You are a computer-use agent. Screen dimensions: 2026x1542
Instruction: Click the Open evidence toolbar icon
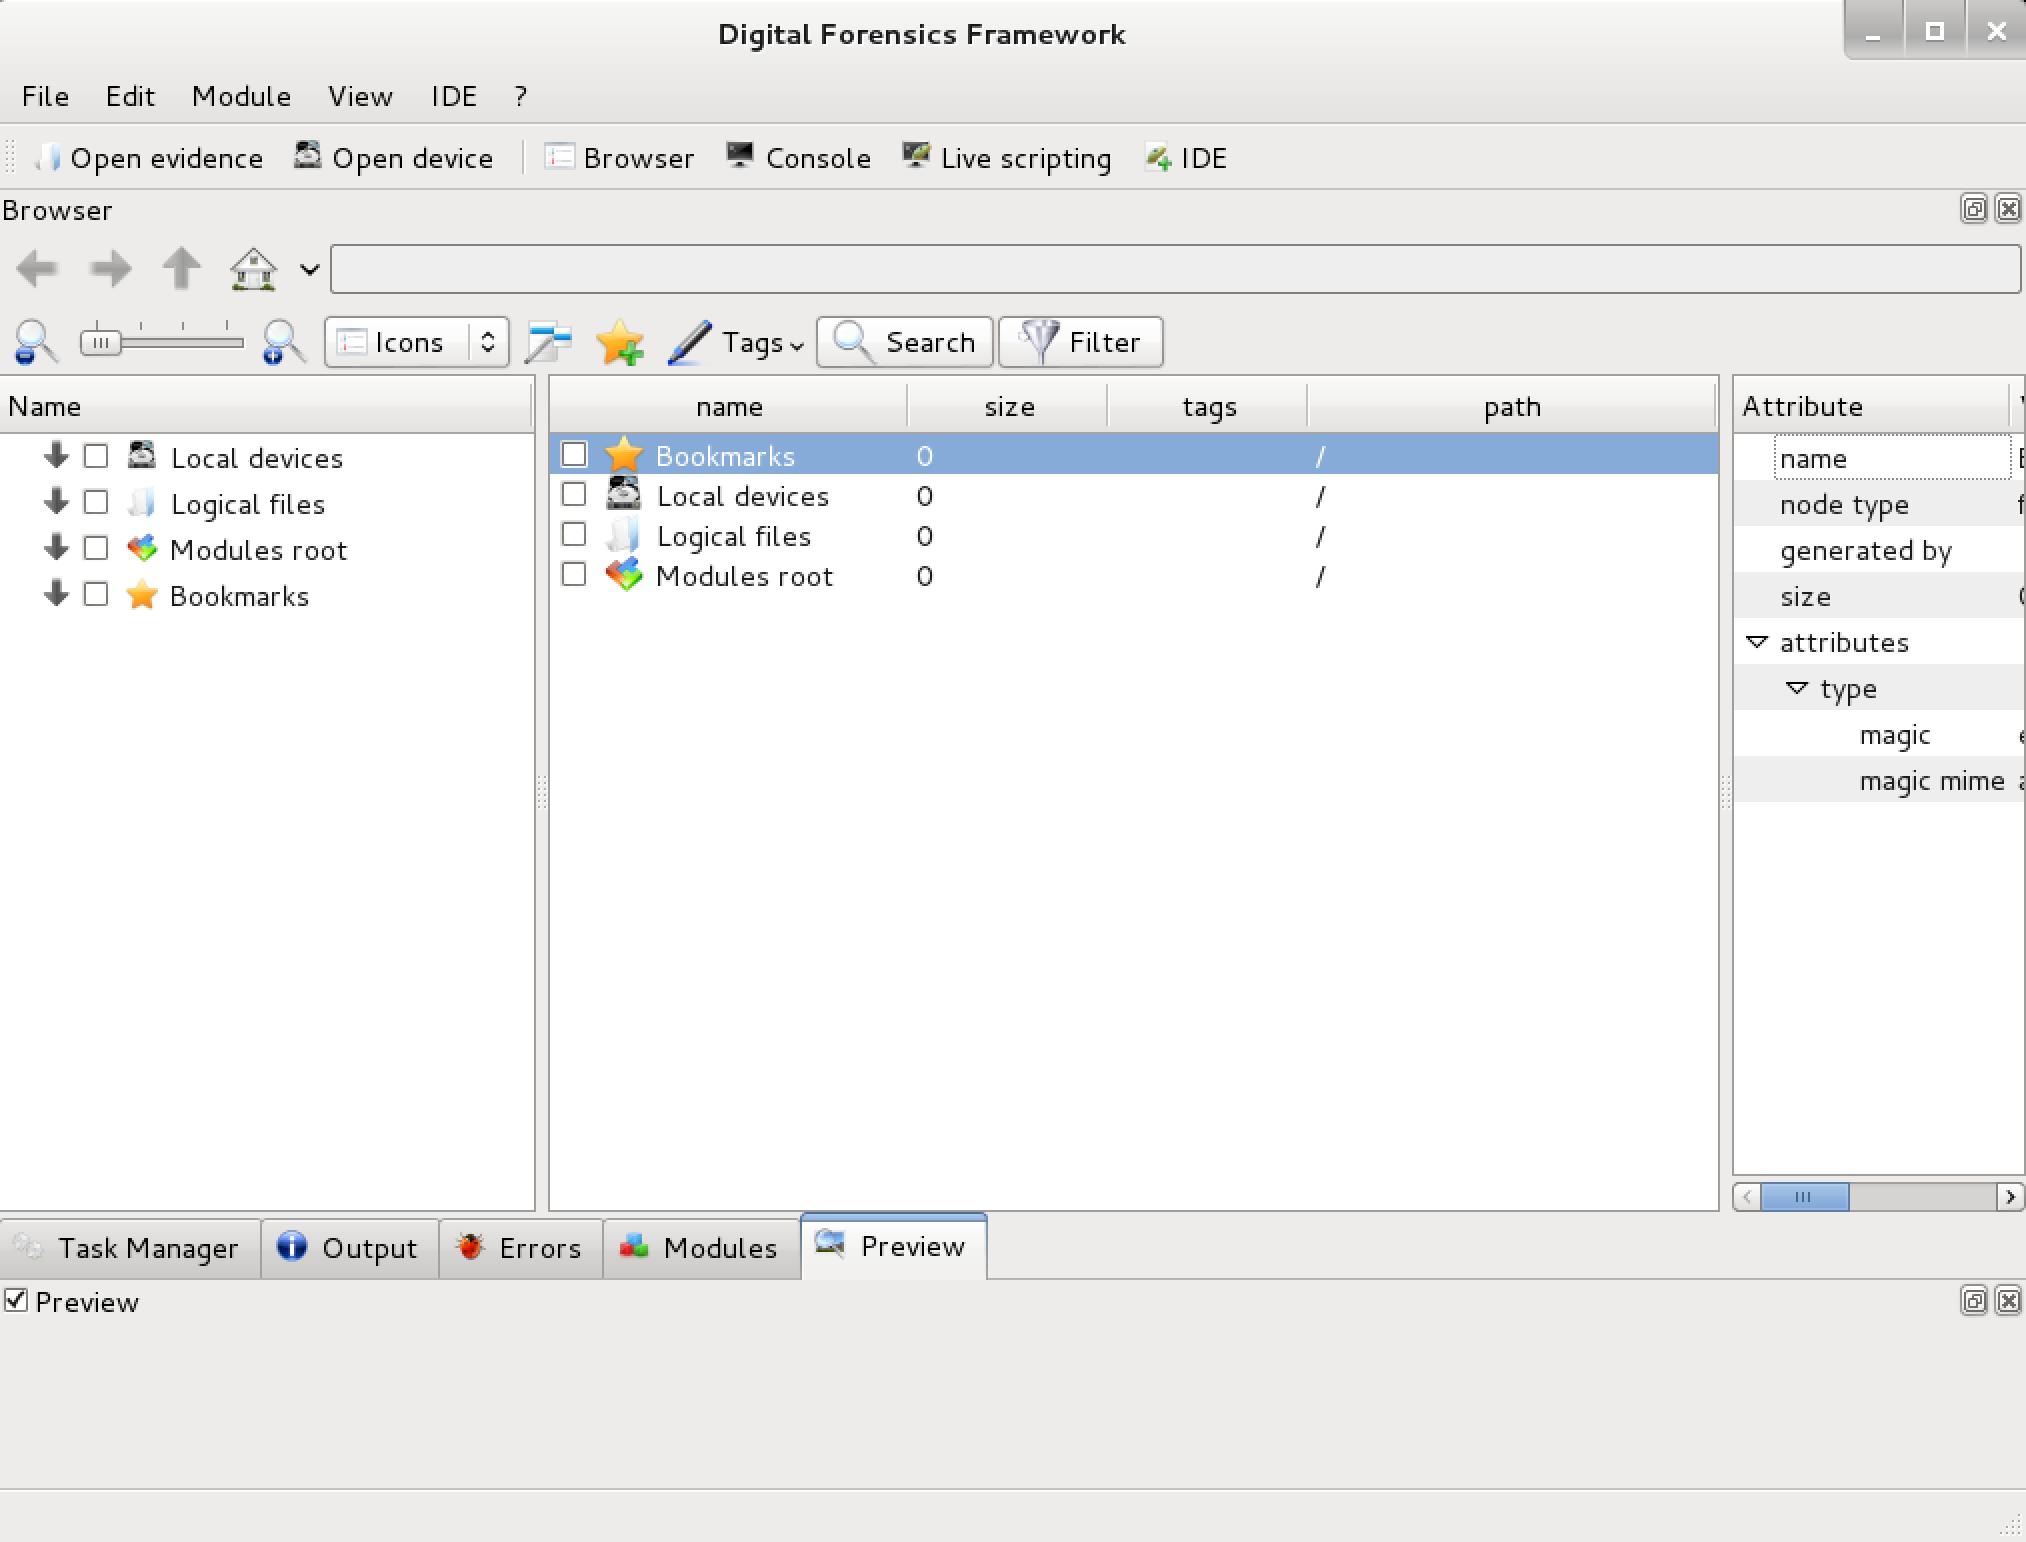[x=49, y=157]
